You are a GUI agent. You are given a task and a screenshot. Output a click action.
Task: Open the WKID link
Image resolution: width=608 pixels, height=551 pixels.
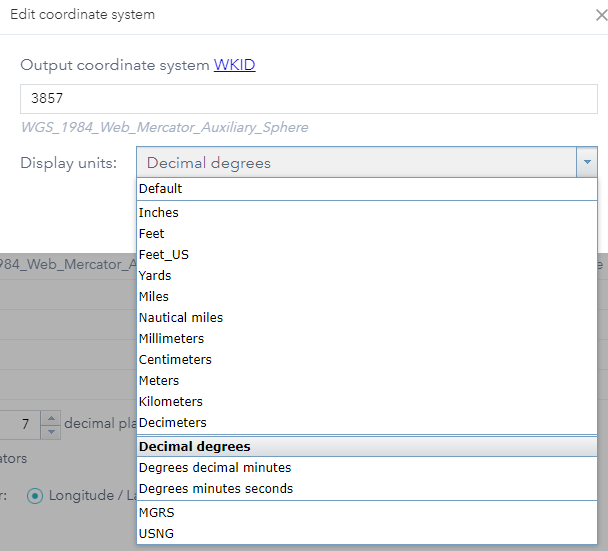click(234, 65)
